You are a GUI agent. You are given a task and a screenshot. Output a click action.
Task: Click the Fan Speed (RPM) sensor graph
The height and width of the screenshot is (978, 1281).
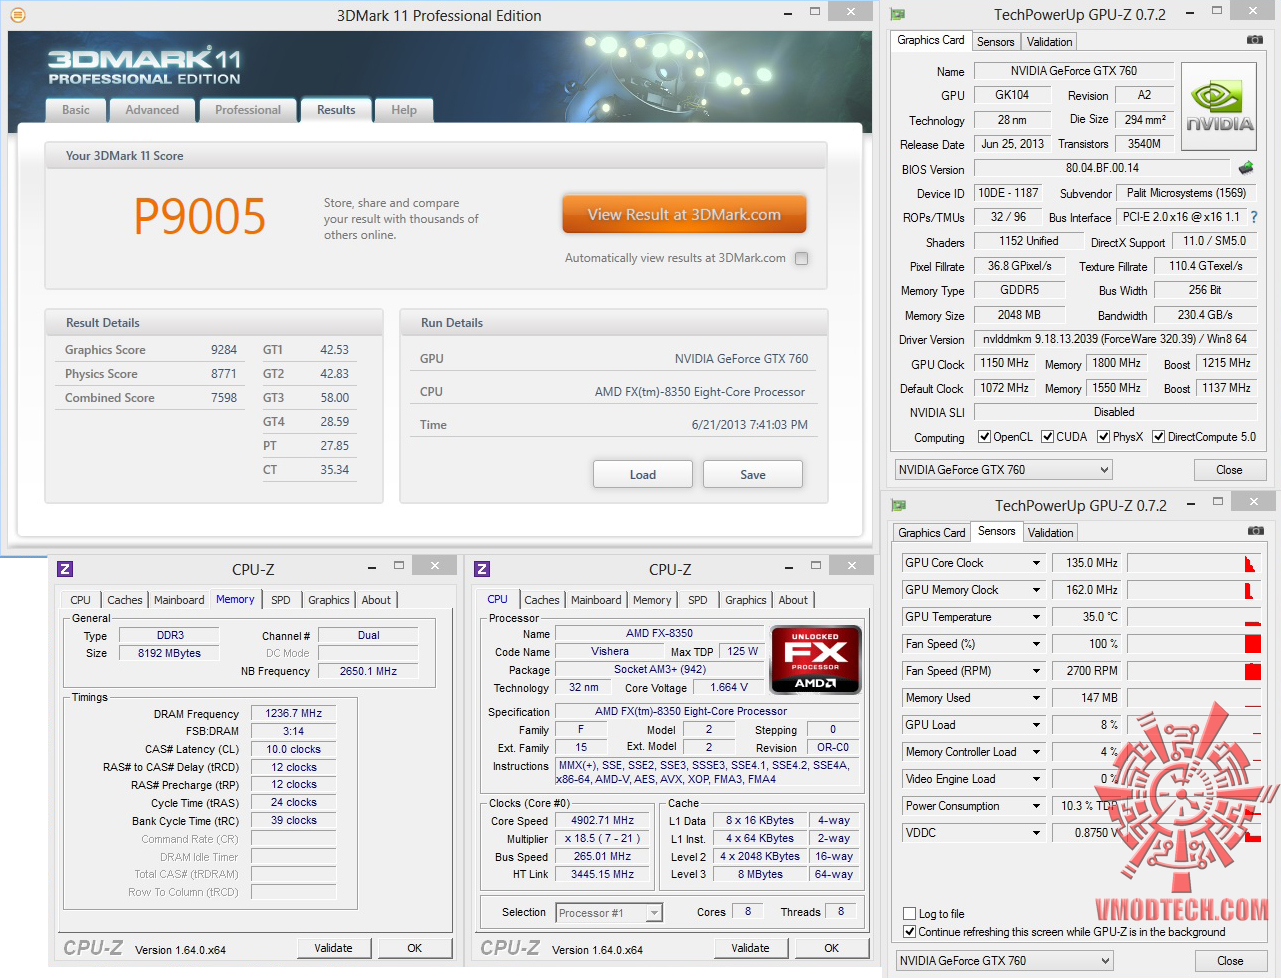point(1194,671)
